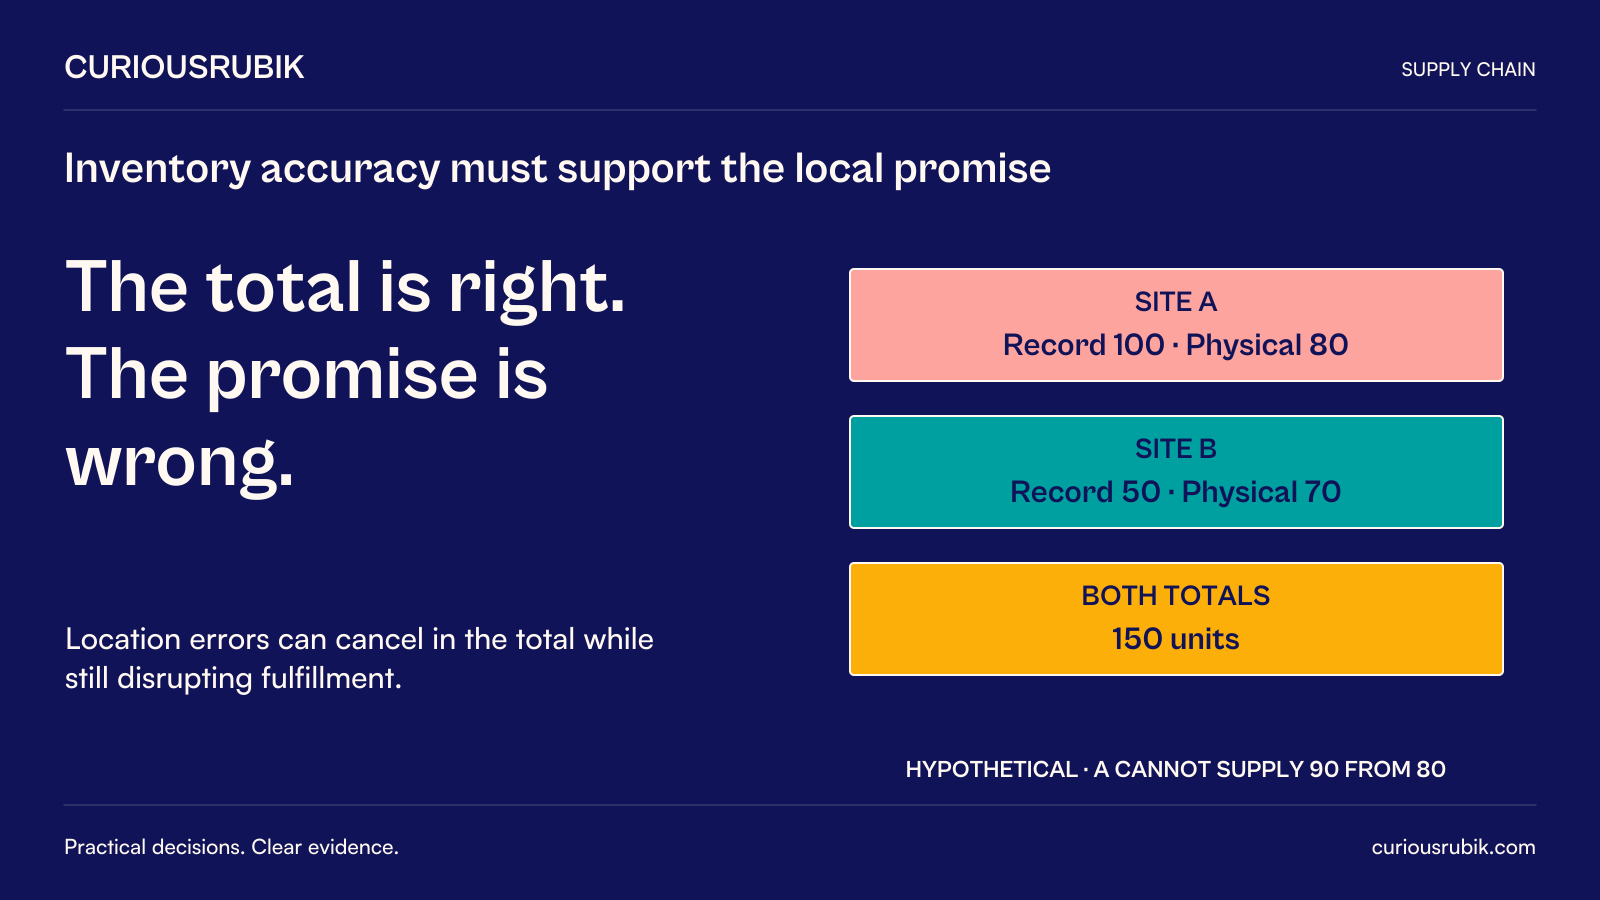The image size is (1600, 900).
Task: Select the headline 'The total is right.'
Action: pyautogui.click(x=345, y=288)
